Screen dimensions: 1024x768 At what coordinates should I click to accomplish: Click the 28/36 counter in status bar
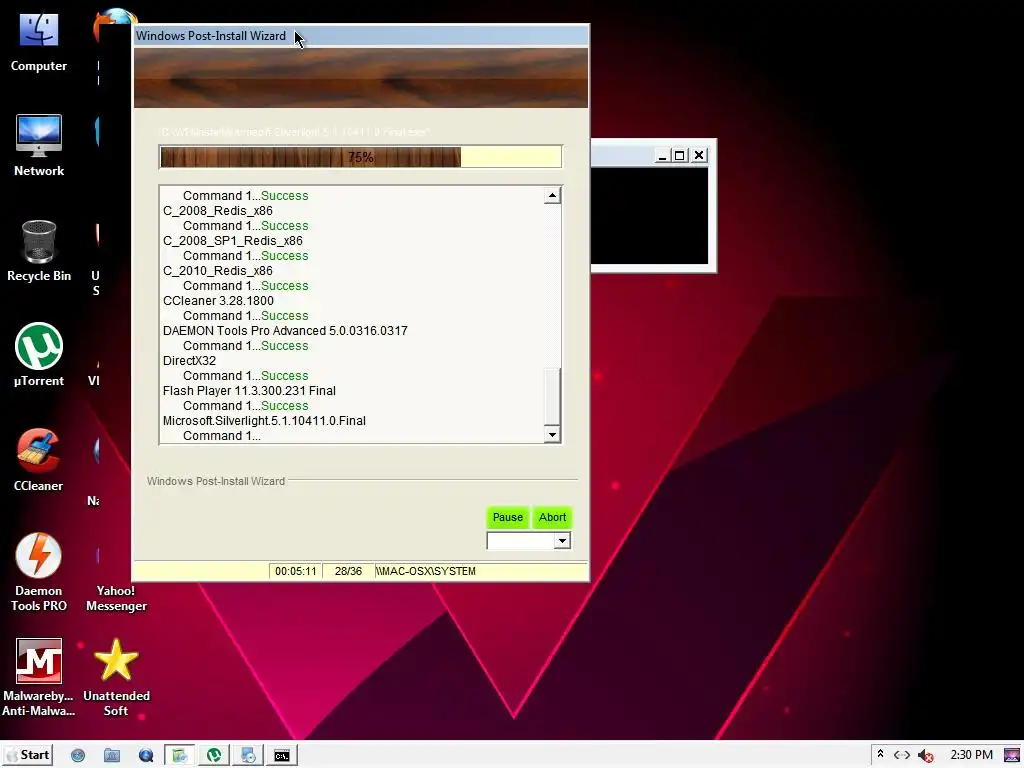click(x=348, y=571)
